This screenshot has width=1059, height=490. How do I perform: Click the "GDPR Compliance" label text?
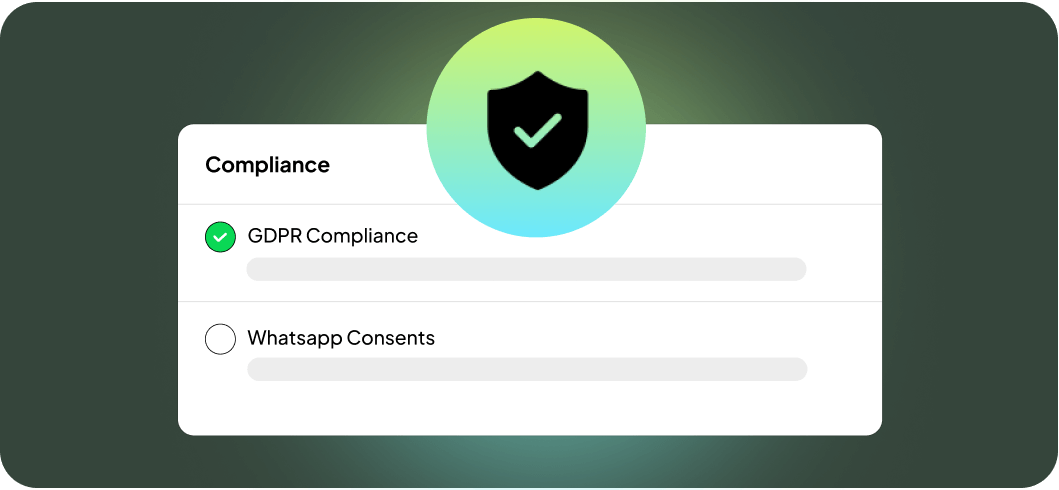point(332,236)
